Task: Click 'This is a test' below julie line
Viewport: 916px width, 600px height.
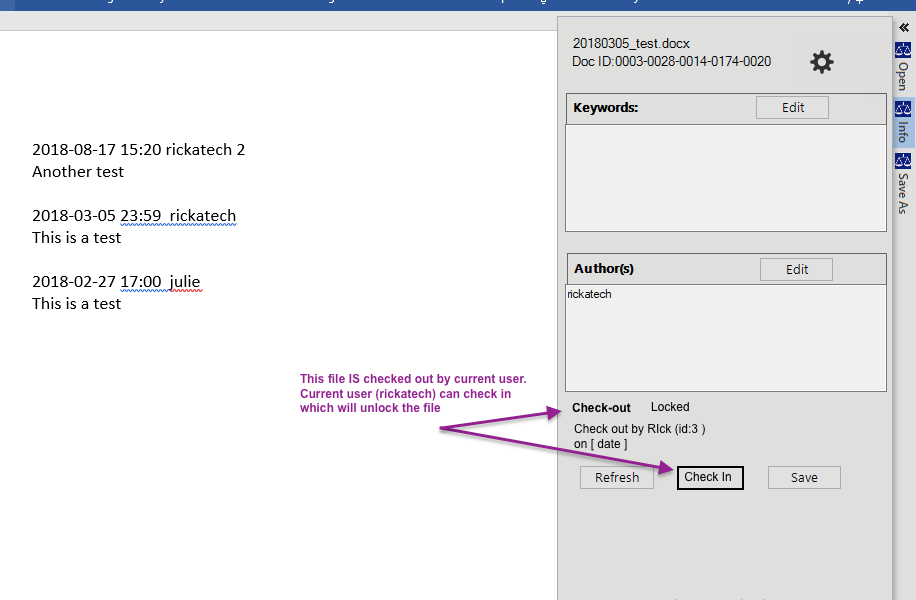Action: [77, 304]
